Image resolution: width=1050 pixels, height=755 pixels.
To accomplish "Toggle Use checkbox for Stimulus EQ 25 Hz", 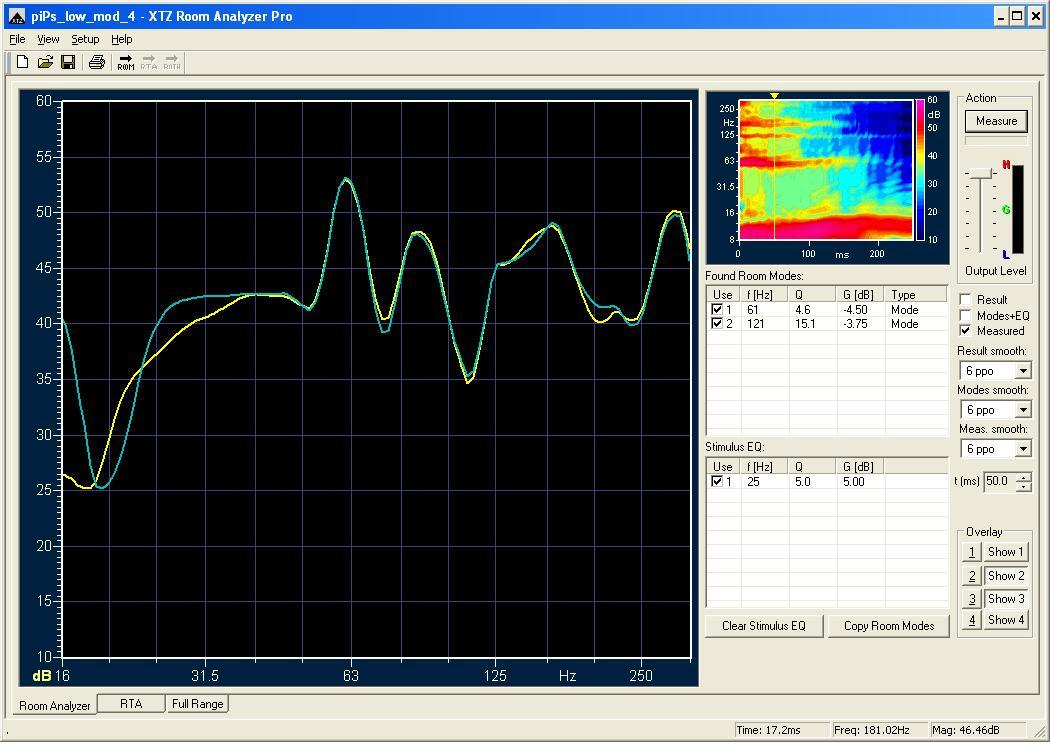I will [x=717, y=481].
